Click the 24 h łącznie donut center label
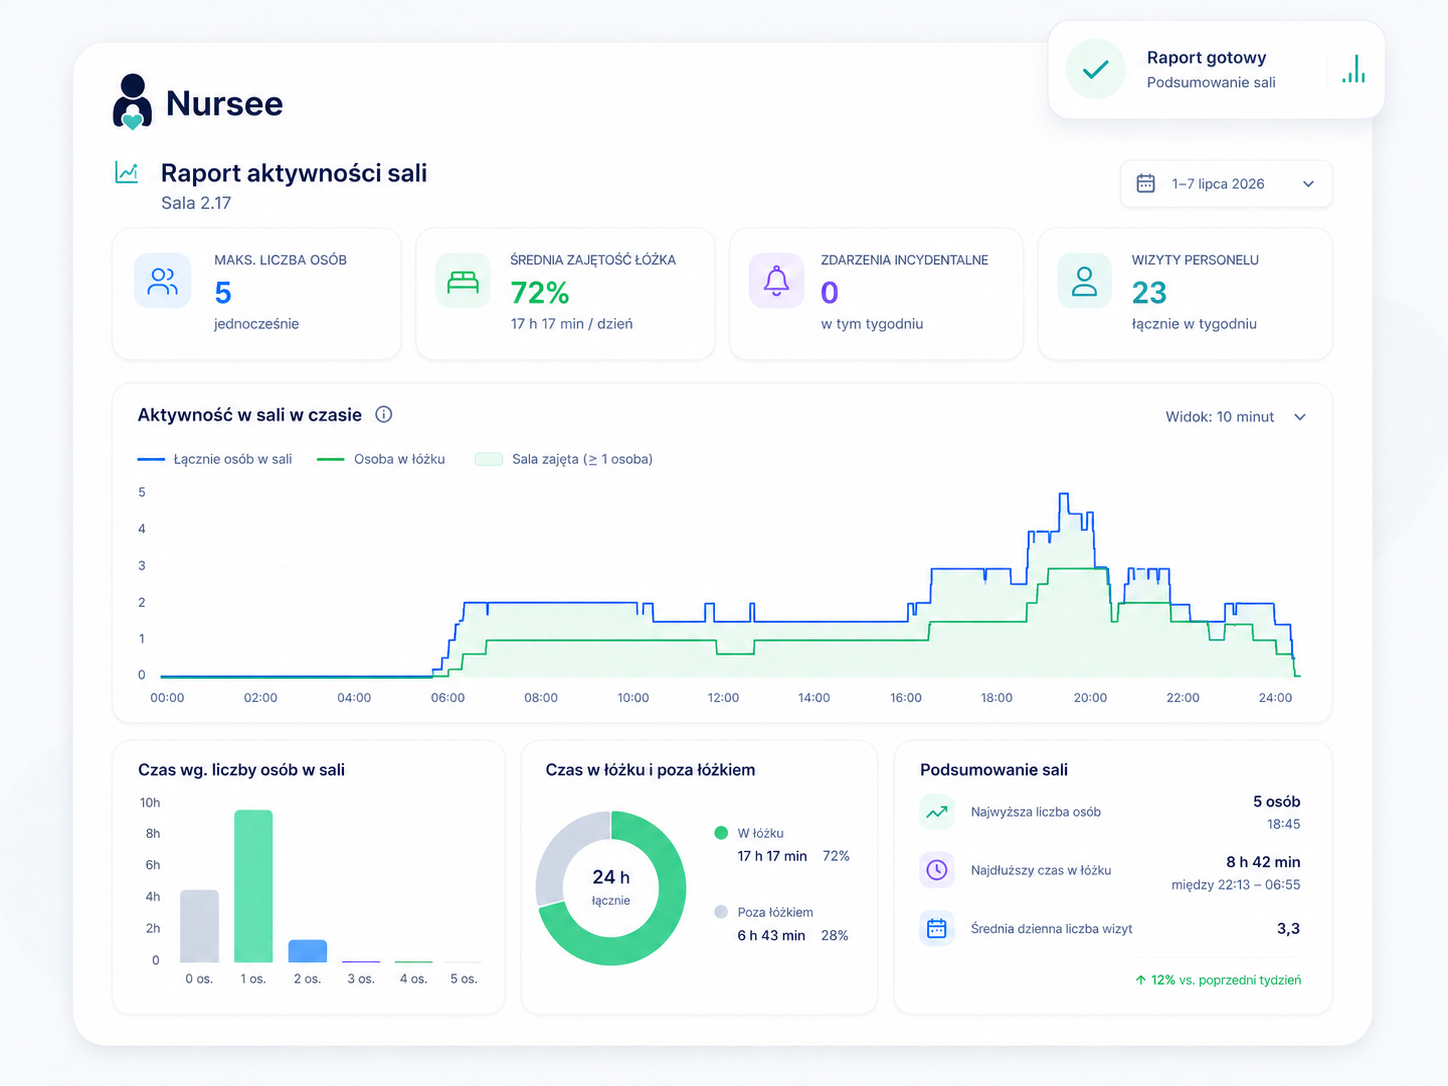Viewport: 1448px width, 1086px height. [611, 887]
